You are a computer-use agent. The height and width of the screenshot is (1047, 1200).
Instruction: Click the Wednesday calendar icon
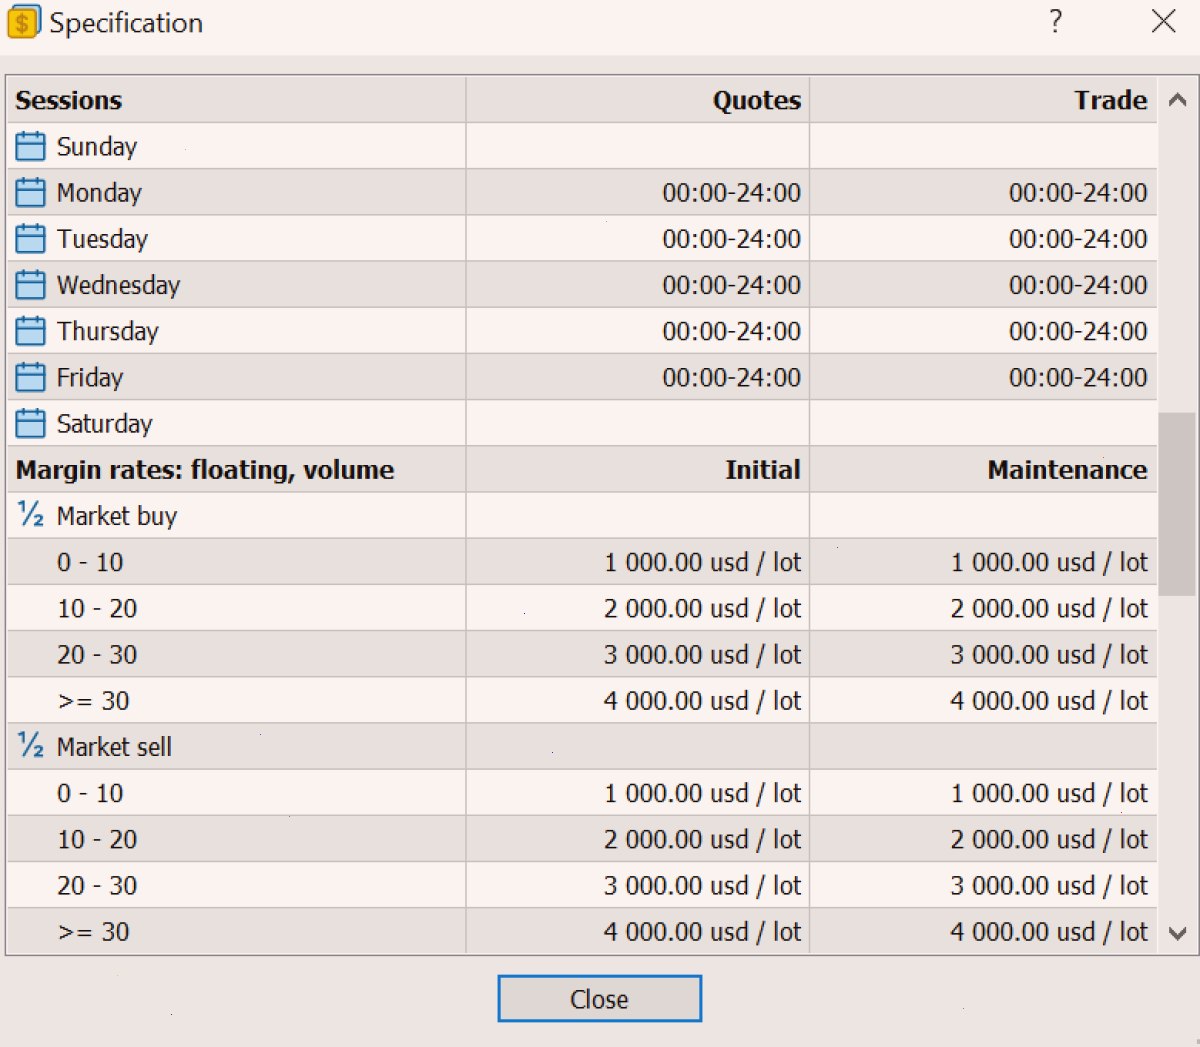tap(30, 285)
